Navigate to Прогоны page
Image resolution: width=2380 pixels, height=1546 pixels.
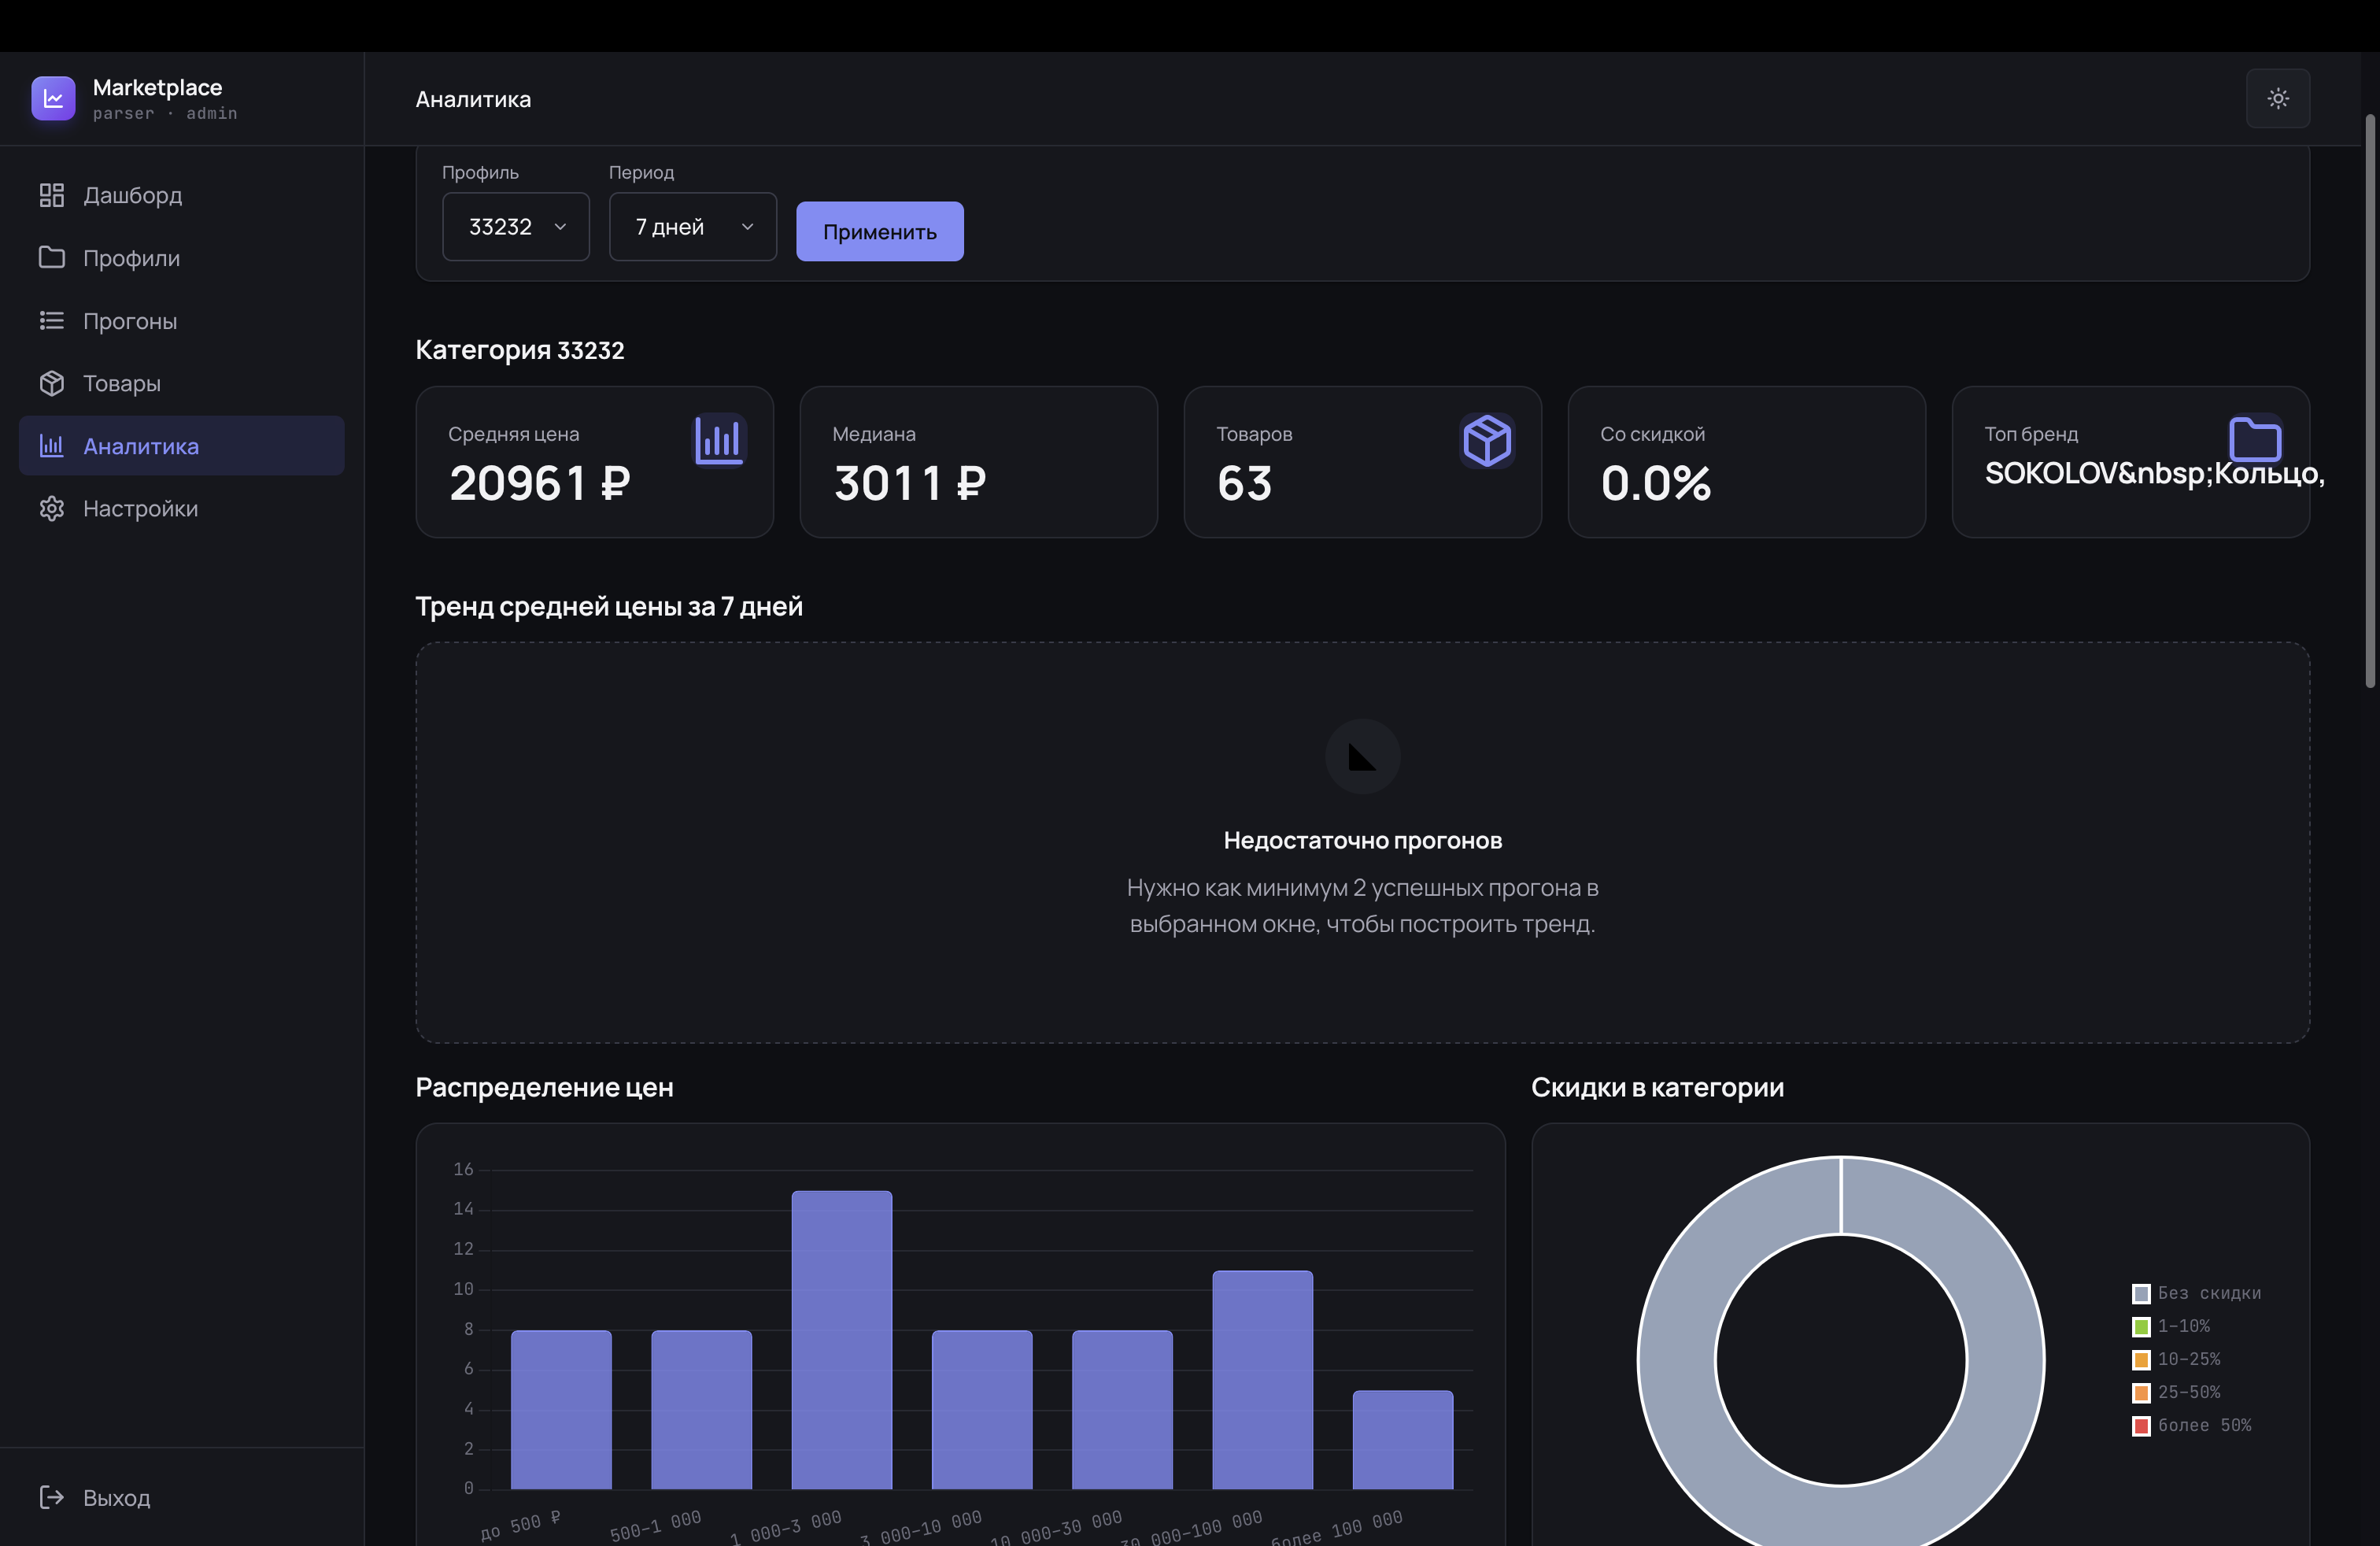tap(182, 320)
